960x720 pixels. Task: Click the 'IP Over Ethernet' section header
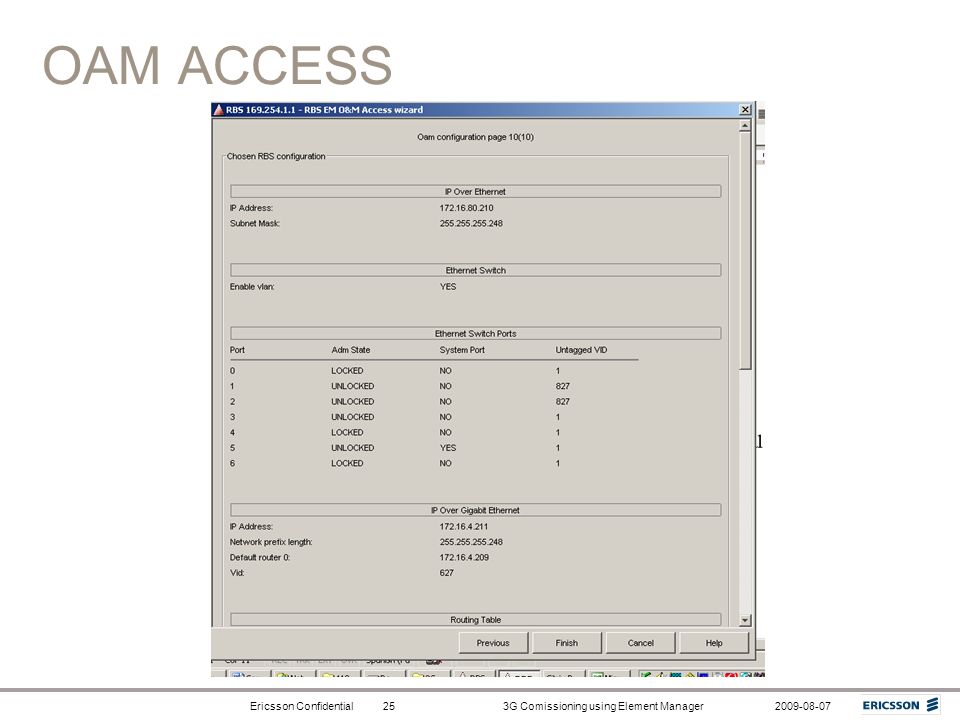pos(476,192)
